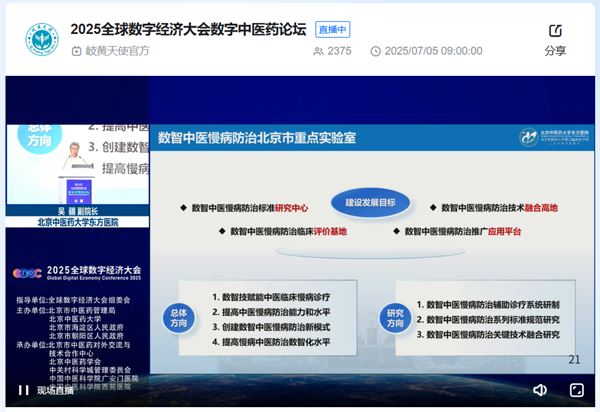
Task: Click the 直播中 live status badge
Action: [x=333, y=29]
